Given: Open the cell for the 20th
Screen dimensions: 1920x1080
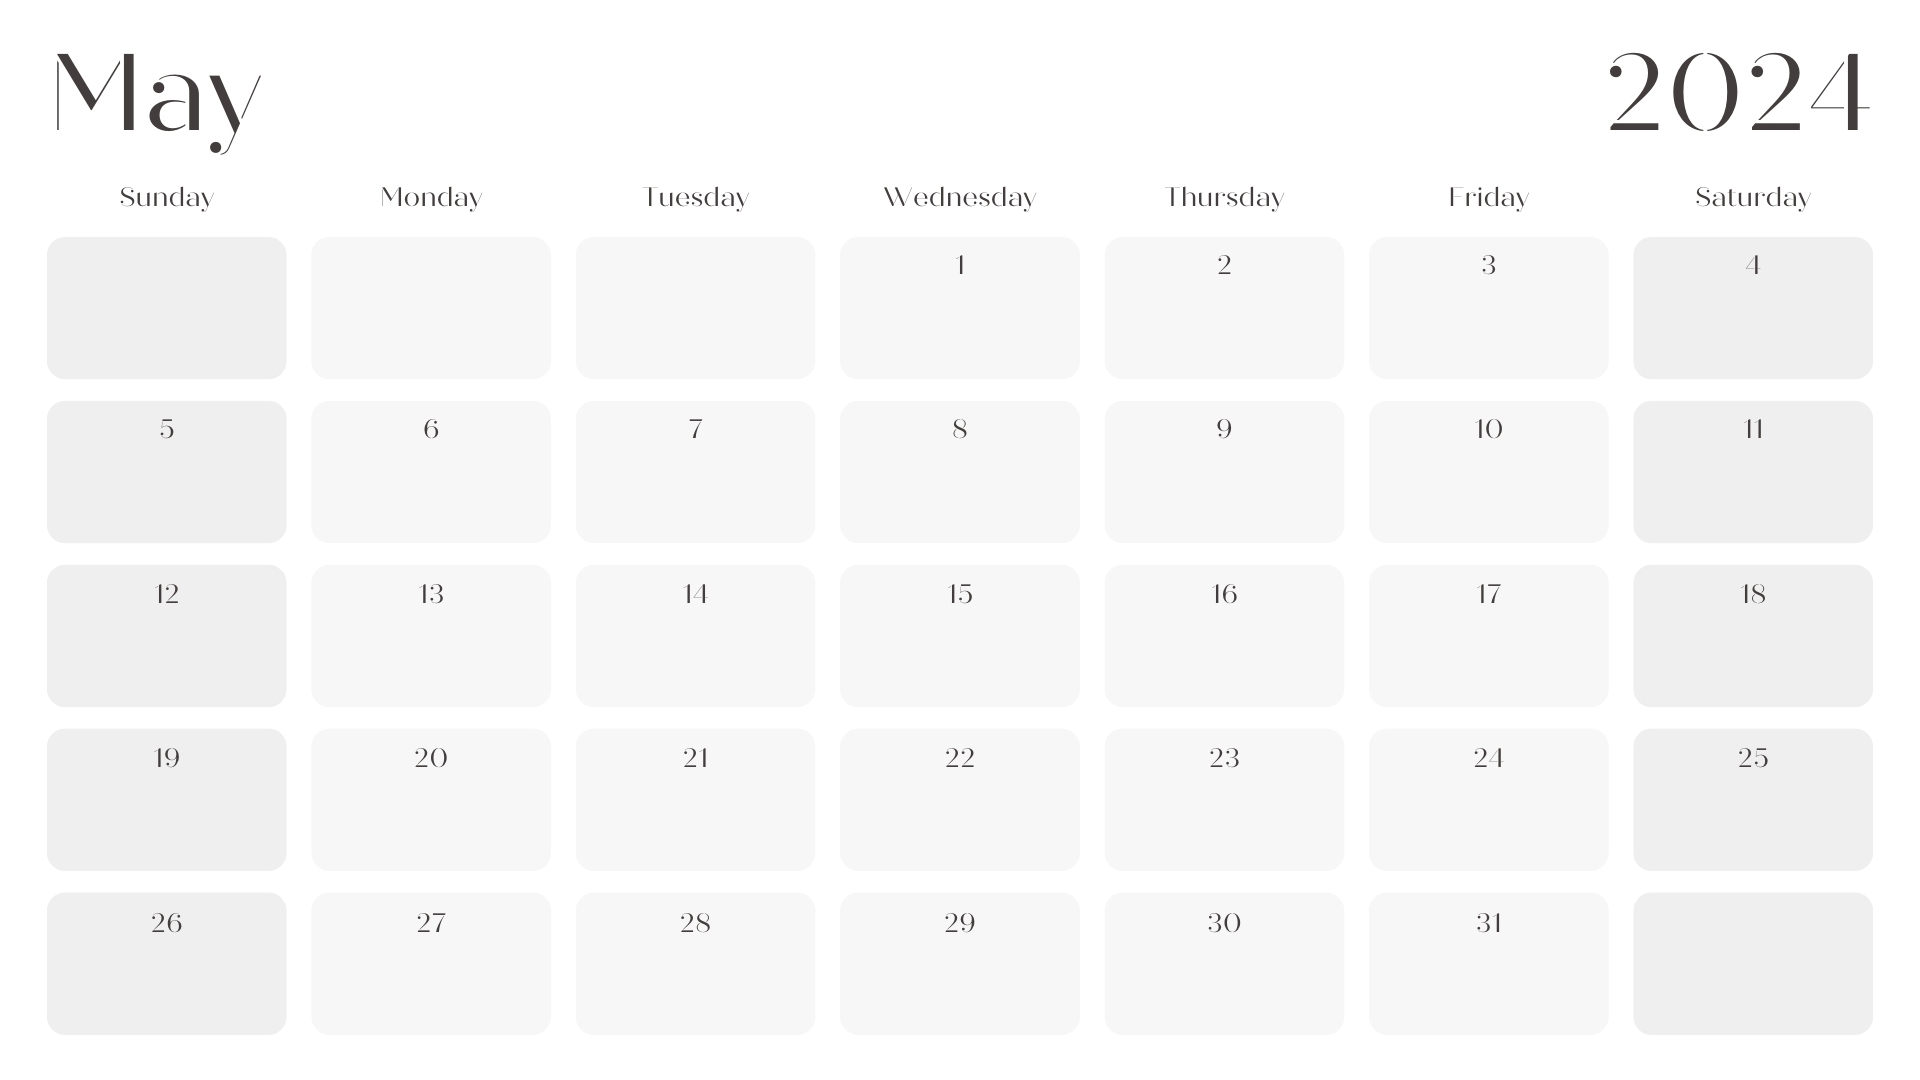Looking at the screenshot, I should [431, 800].
